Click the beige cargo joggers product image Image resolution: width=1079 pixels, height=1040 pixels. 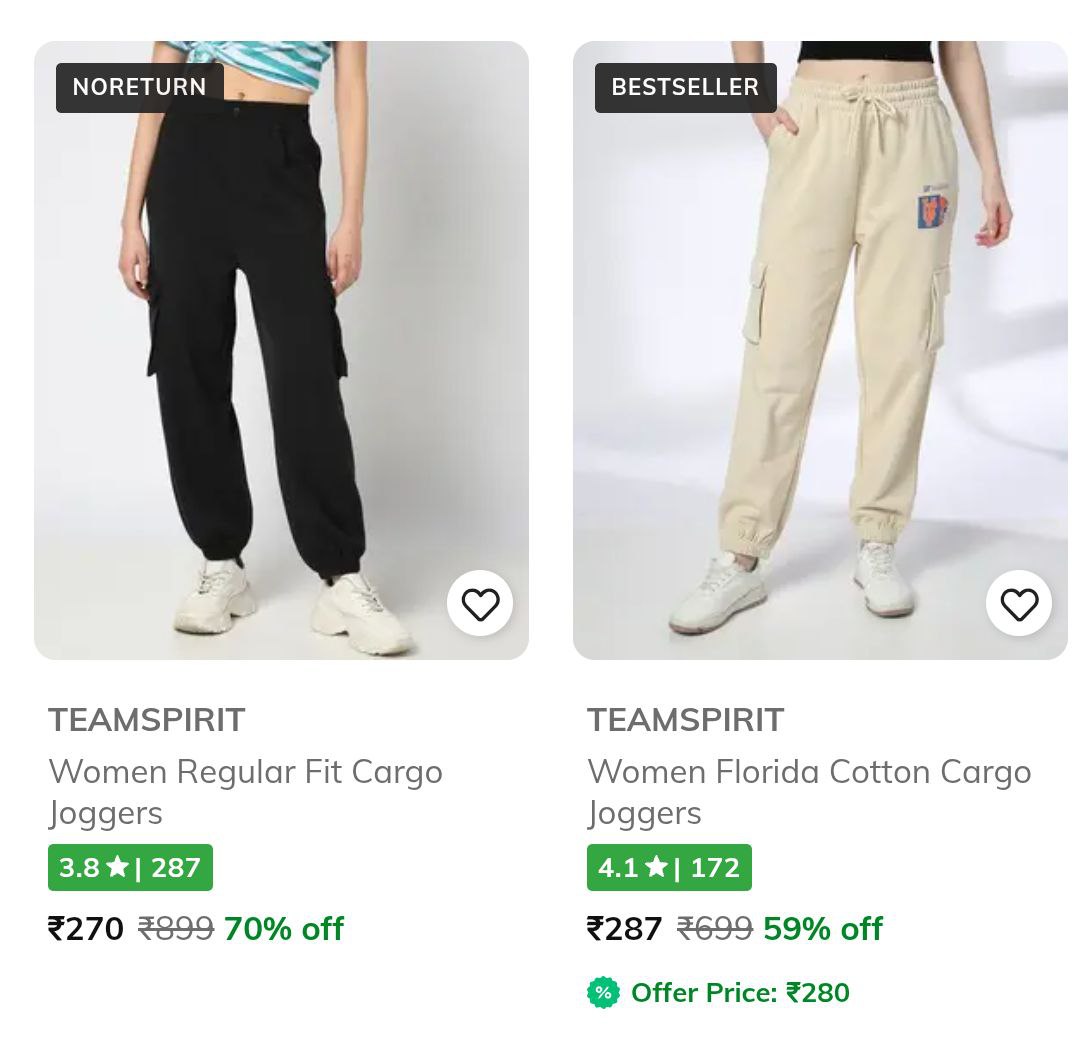coord(820,350)
